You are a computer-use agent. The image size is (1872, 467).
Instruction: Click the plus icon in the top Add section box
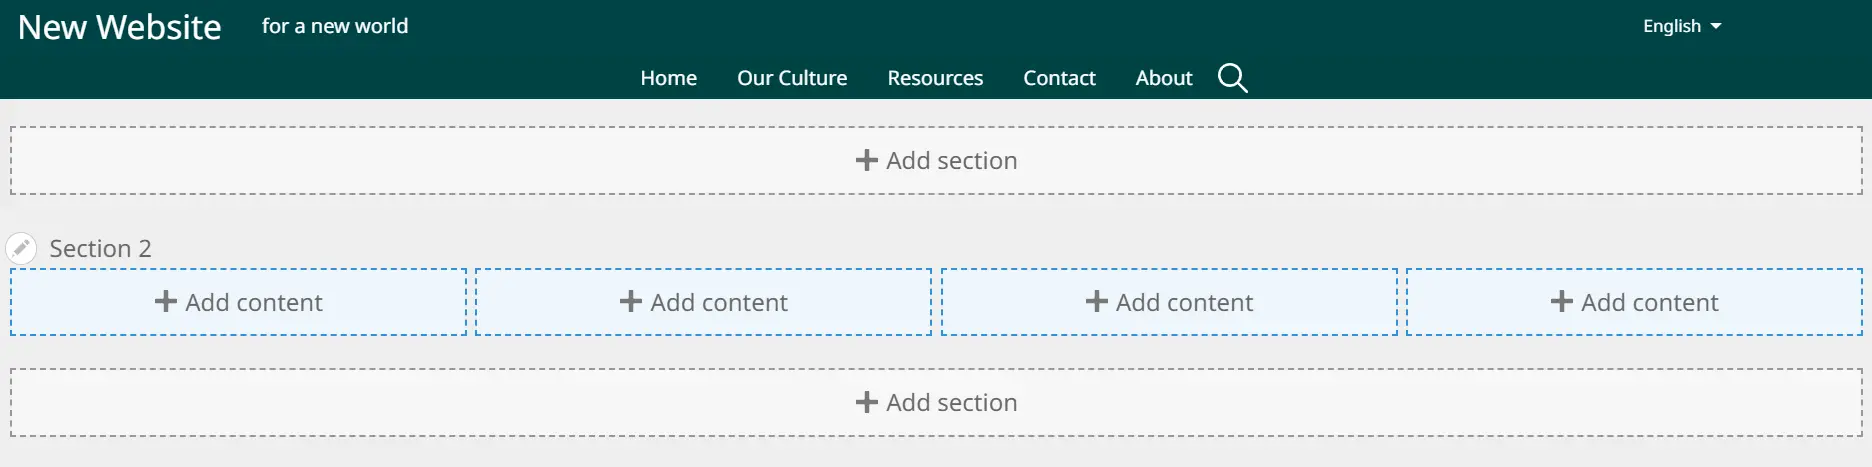coord(867,160)
